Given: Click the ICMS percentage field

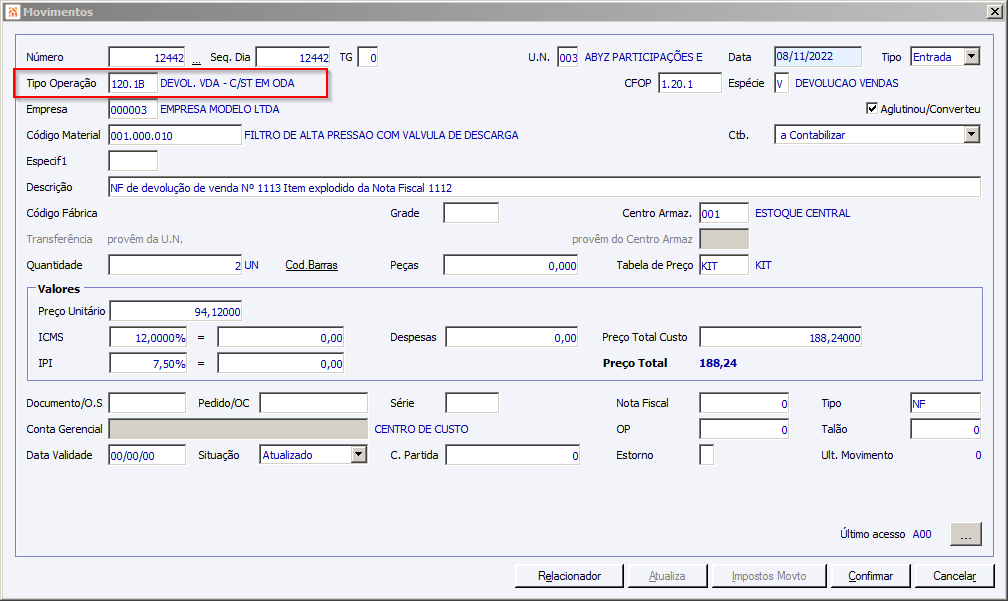Looking at the screenshot, I should [x=148, y=337].
